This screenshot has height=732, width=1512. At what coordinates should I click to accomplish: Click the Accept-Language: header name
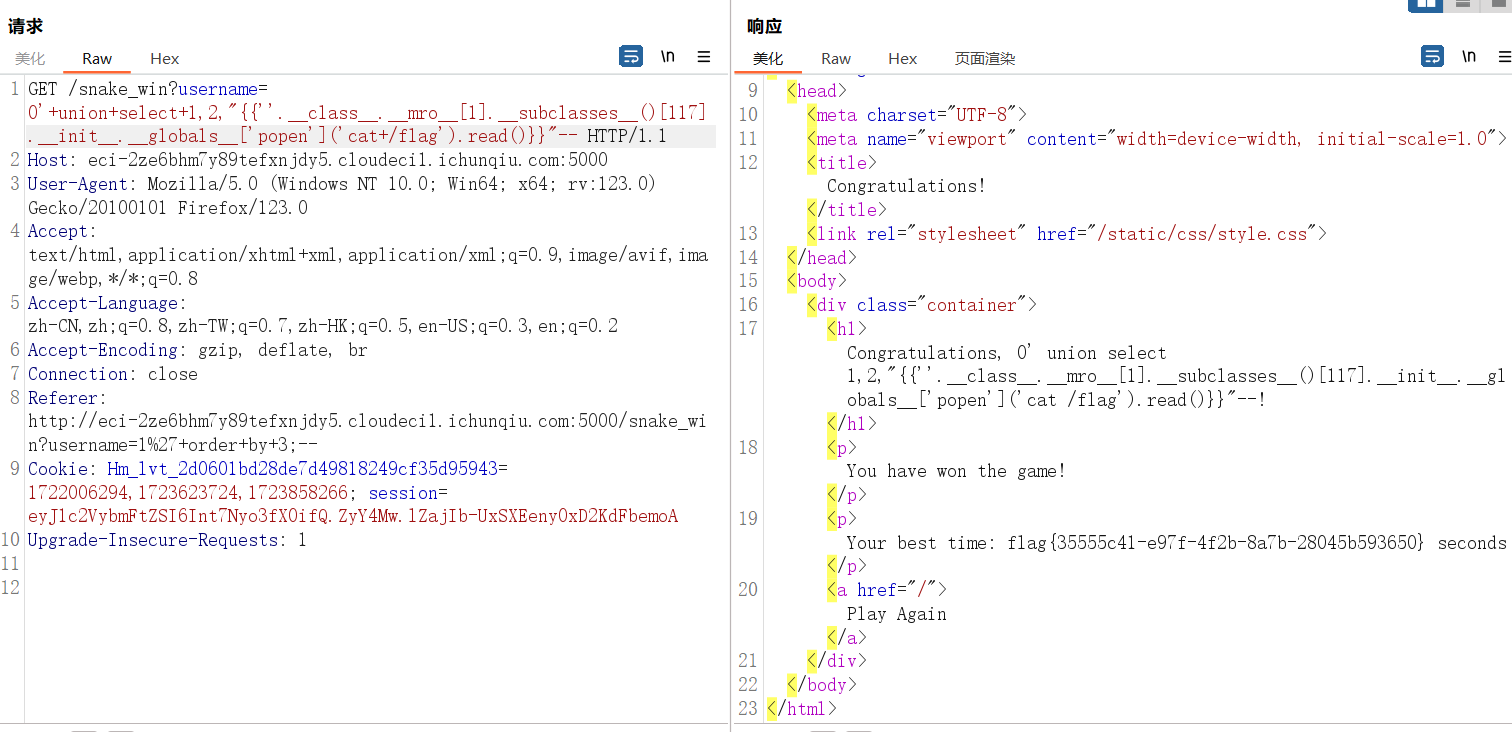tap(107, 303)
